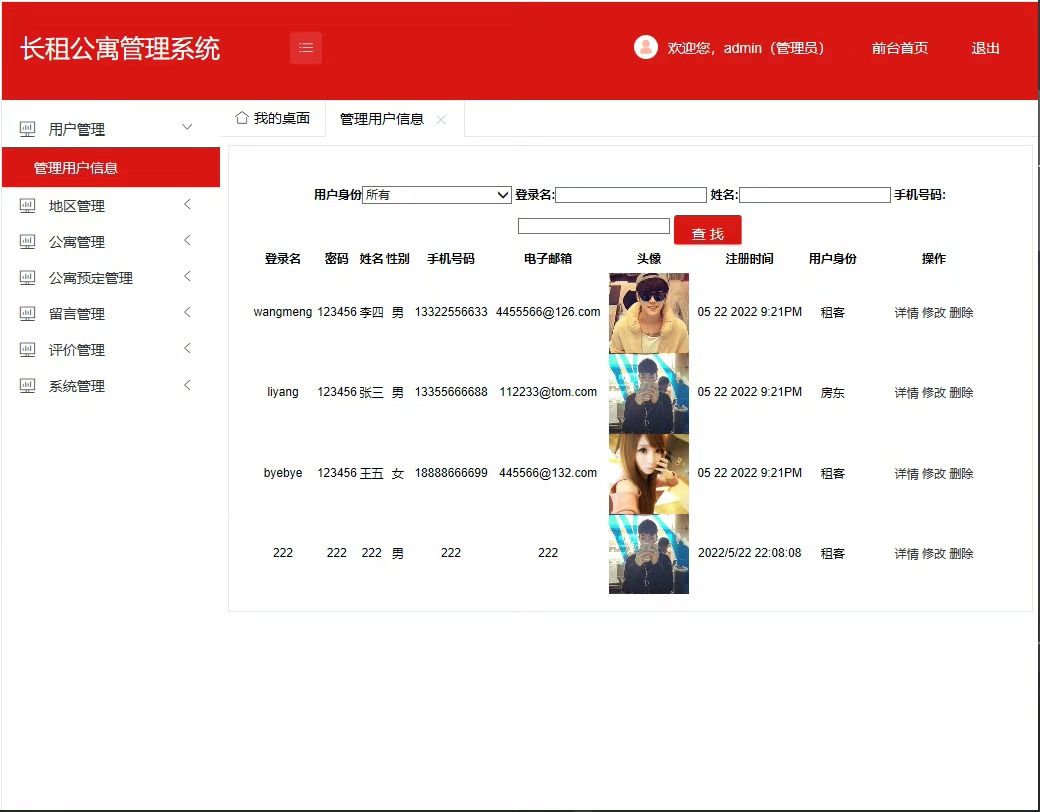Open the 用户身份 dropdown filter
The width and height of the screenshot is (1040, 812).
(437, 195)
